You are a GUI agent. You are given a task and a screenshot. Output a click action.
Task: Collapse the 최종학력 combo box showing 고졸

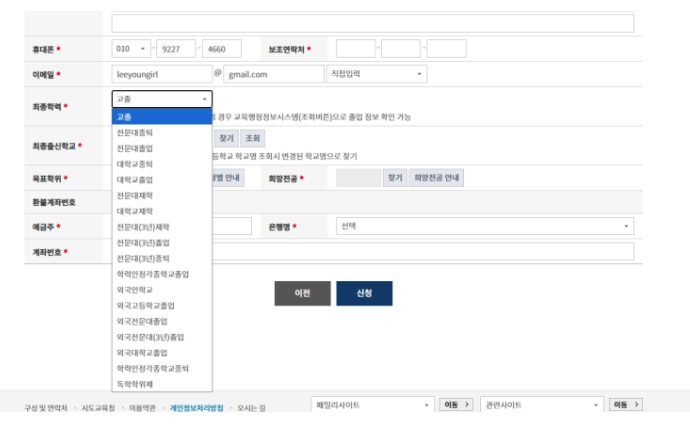coord(162,99)
